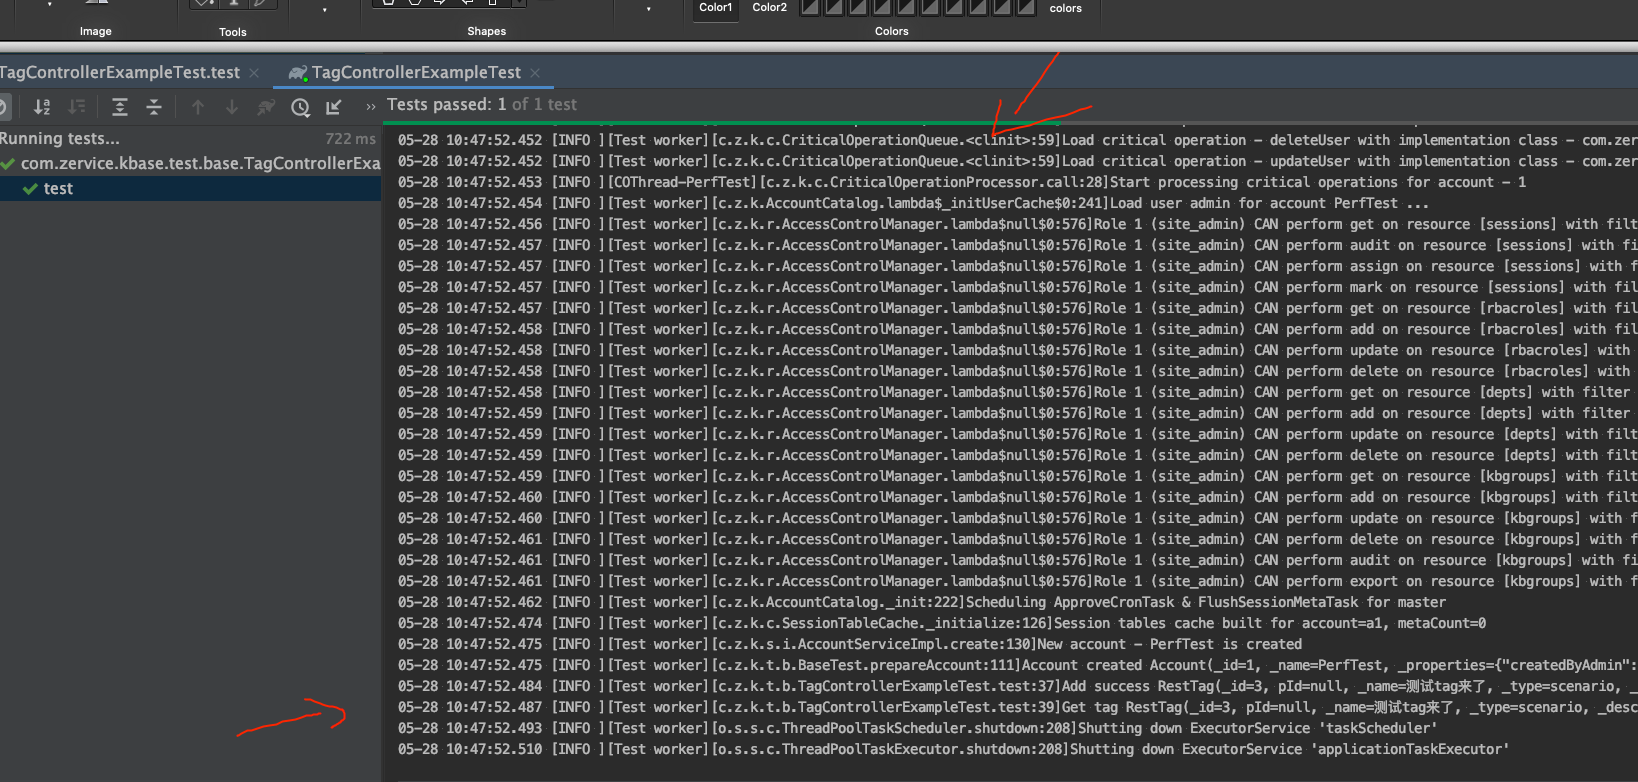1638x782 pixels.
Task: Click 'perform get on resource [sessions]' line
Action: click(x=1017, y=224)
